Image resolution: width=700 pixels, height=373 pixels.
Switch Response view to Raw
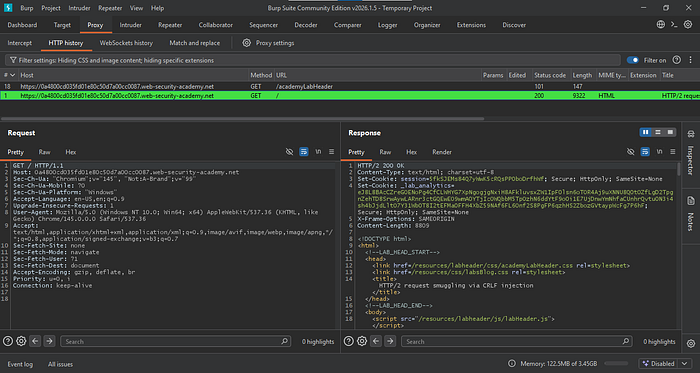pos(385,152)
